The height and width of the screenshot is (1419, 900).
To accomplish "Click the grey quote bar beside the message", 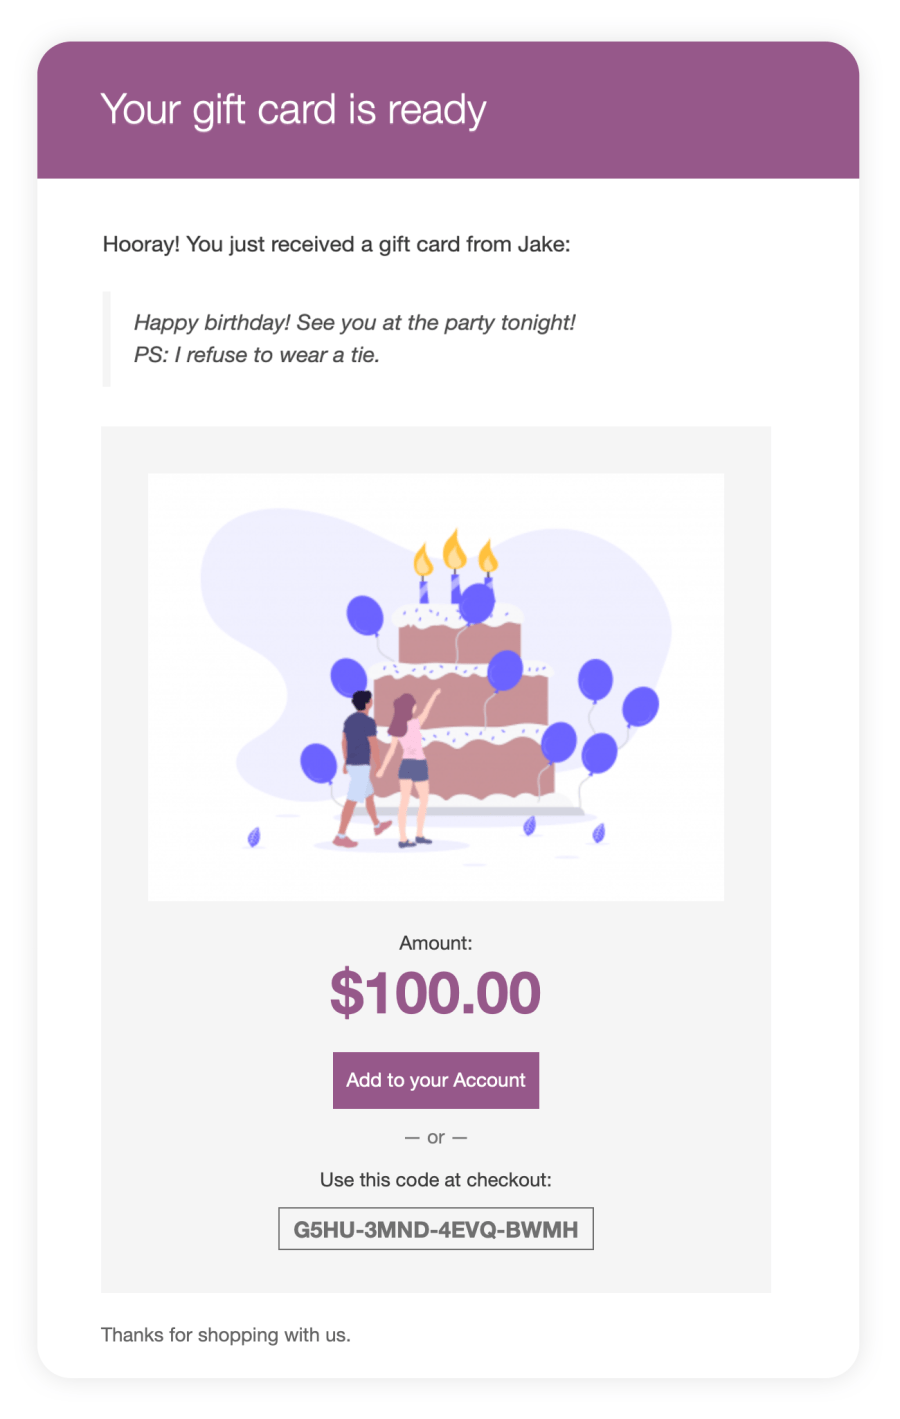I will (106, 339).
